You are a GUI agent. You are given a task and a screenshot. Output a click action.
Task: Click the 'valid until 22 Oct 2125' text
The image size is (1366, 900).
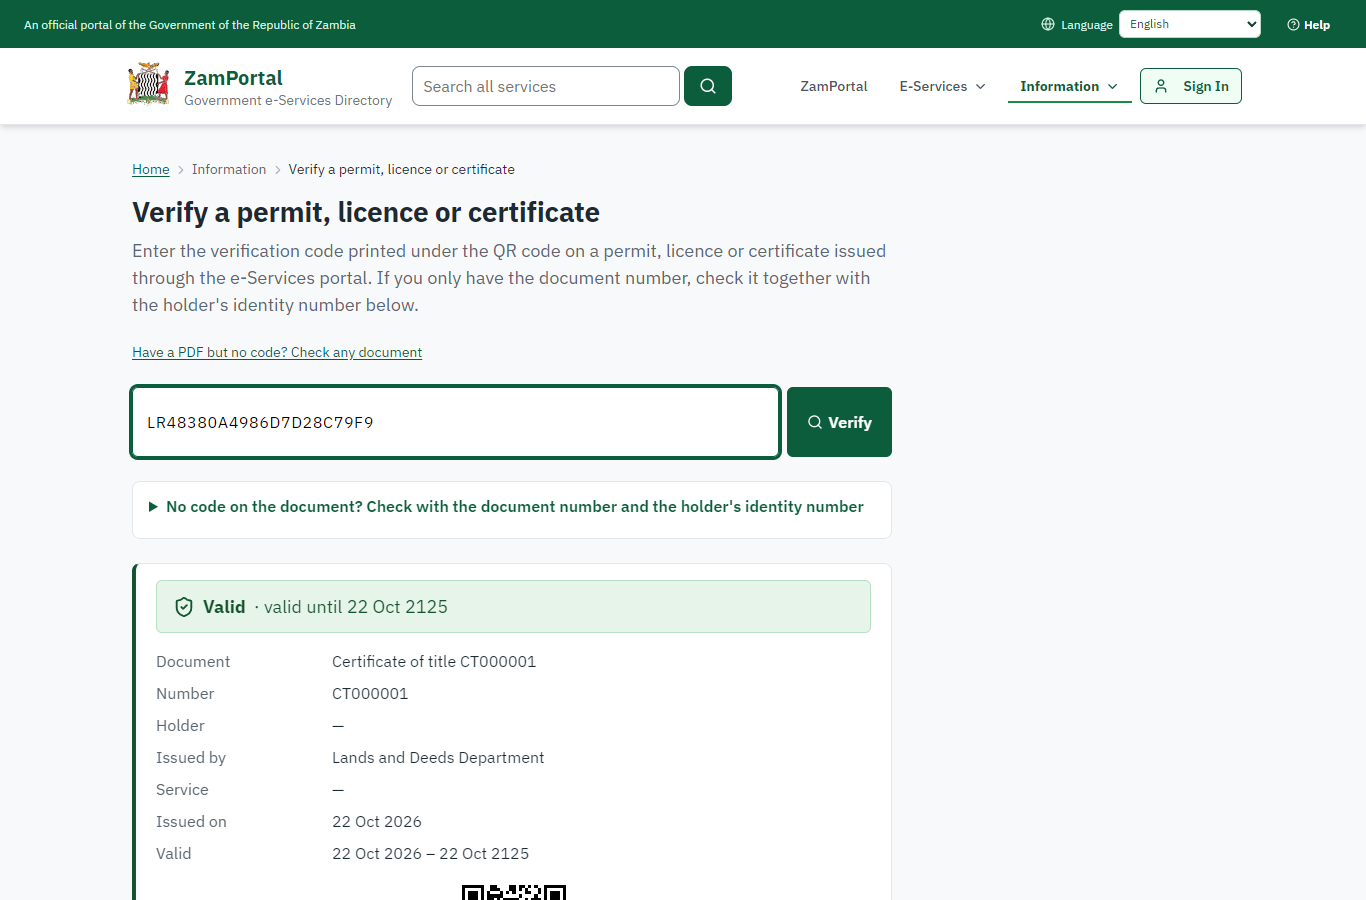coord(355,607)
